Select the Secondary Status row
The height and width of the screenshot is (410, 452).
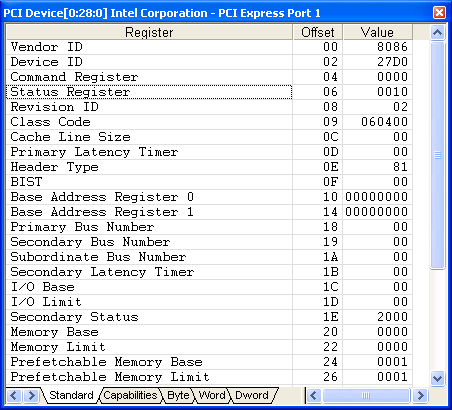click(209, 317)
